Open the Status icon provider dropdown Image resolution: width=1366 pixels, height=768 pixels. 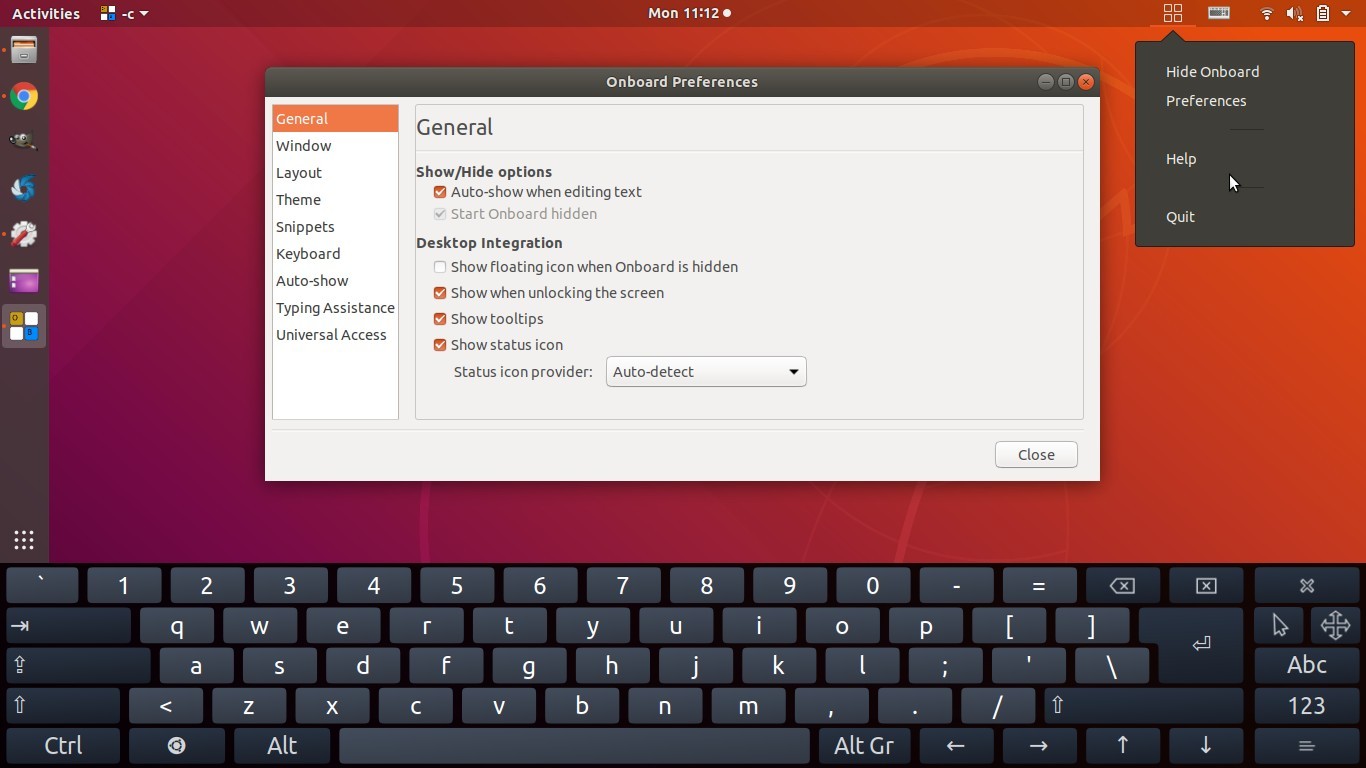tap(706, 372)
